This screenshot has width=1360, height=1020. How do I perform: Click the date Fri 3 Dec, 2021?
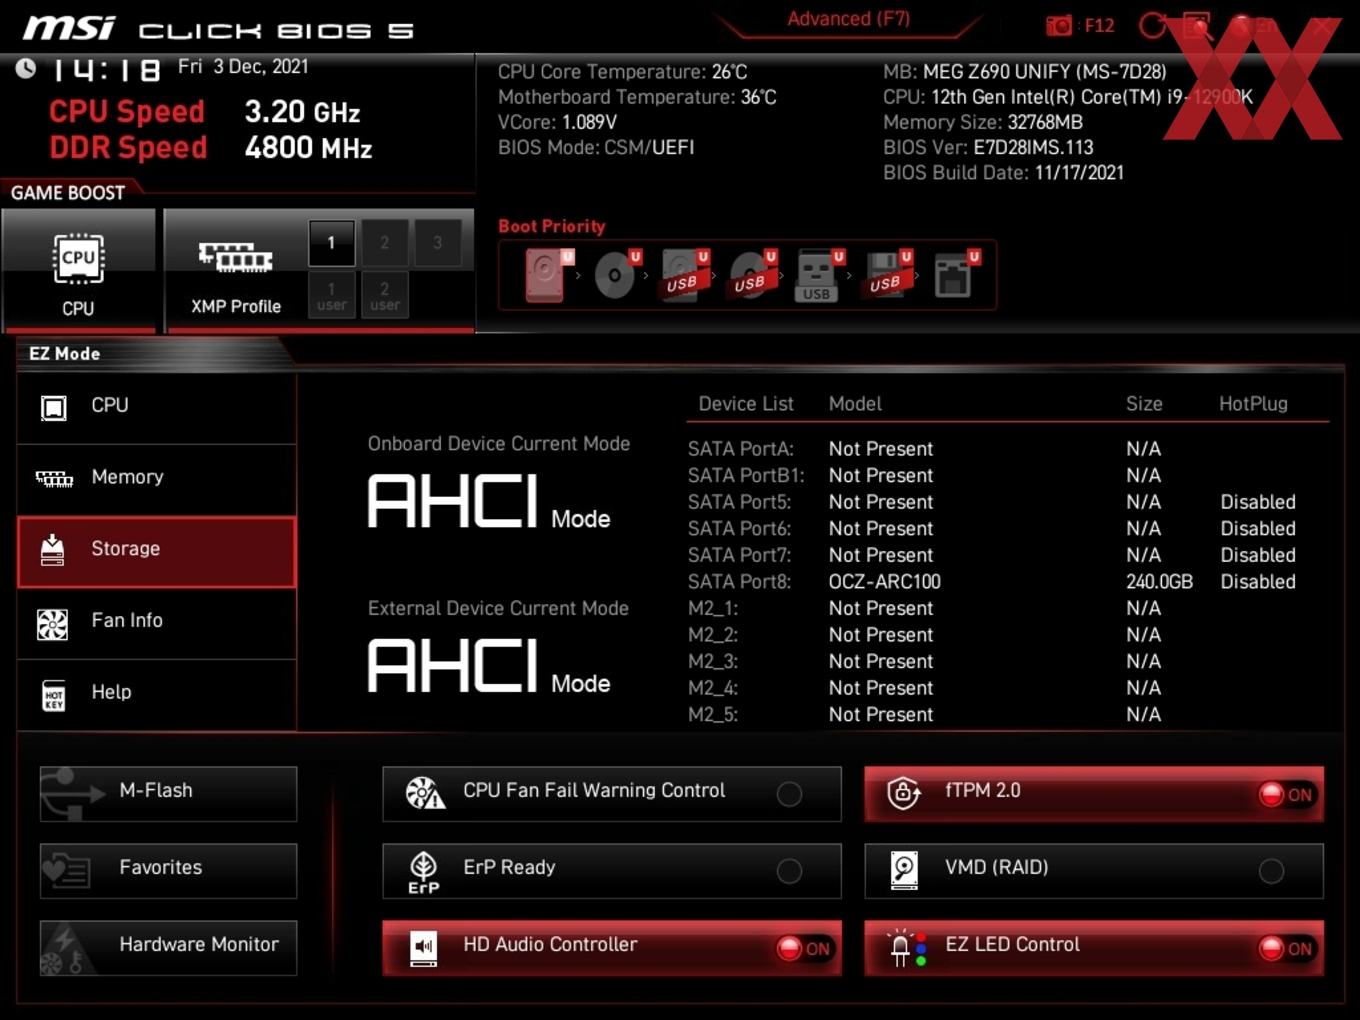243,67
